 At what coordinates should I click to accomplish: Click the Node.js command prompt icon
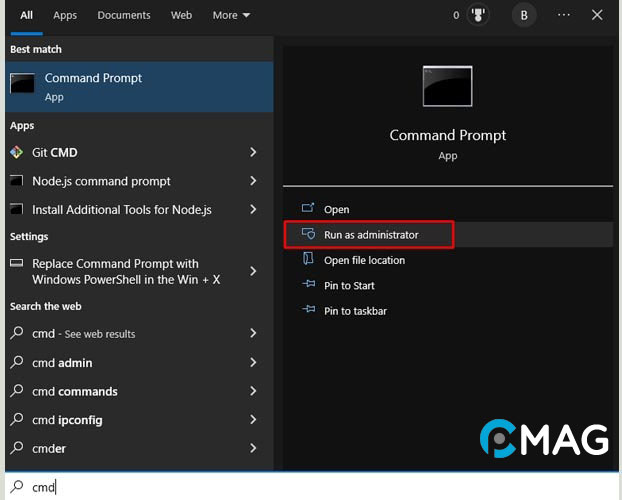(x=16, y=181)
